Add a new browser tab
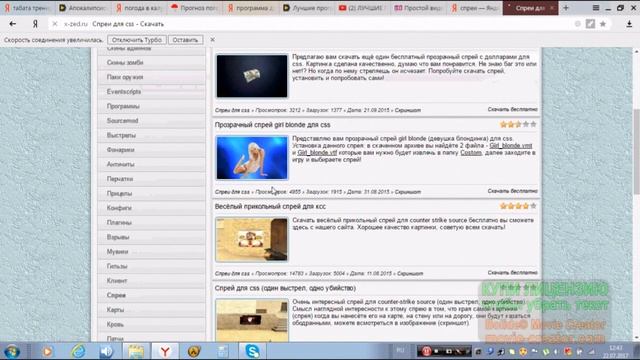Screen dimensions: 640x360 point(566,8)
